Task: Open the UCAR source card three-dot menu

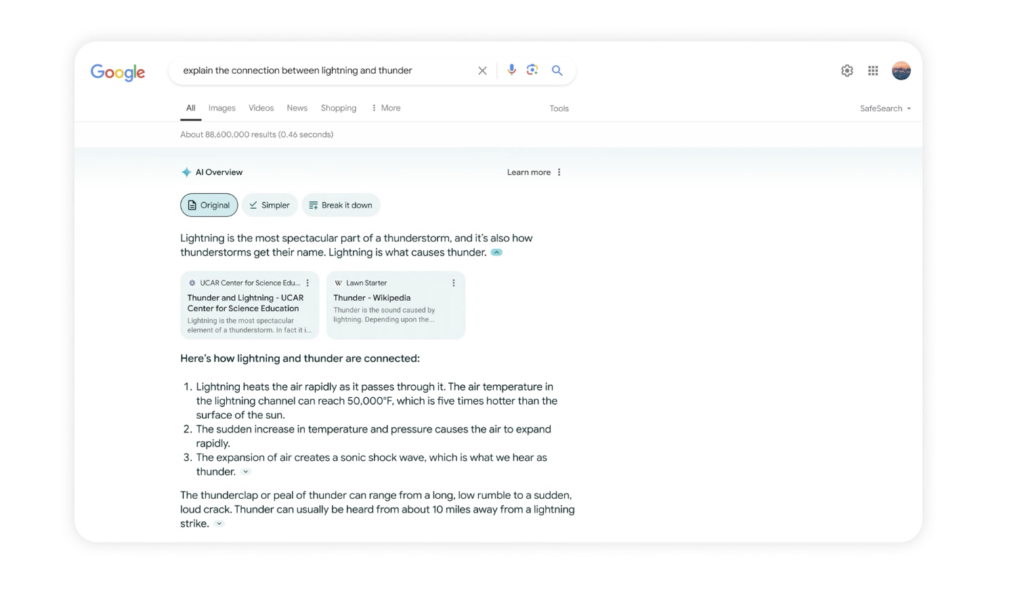Action: tap(308, 283)
